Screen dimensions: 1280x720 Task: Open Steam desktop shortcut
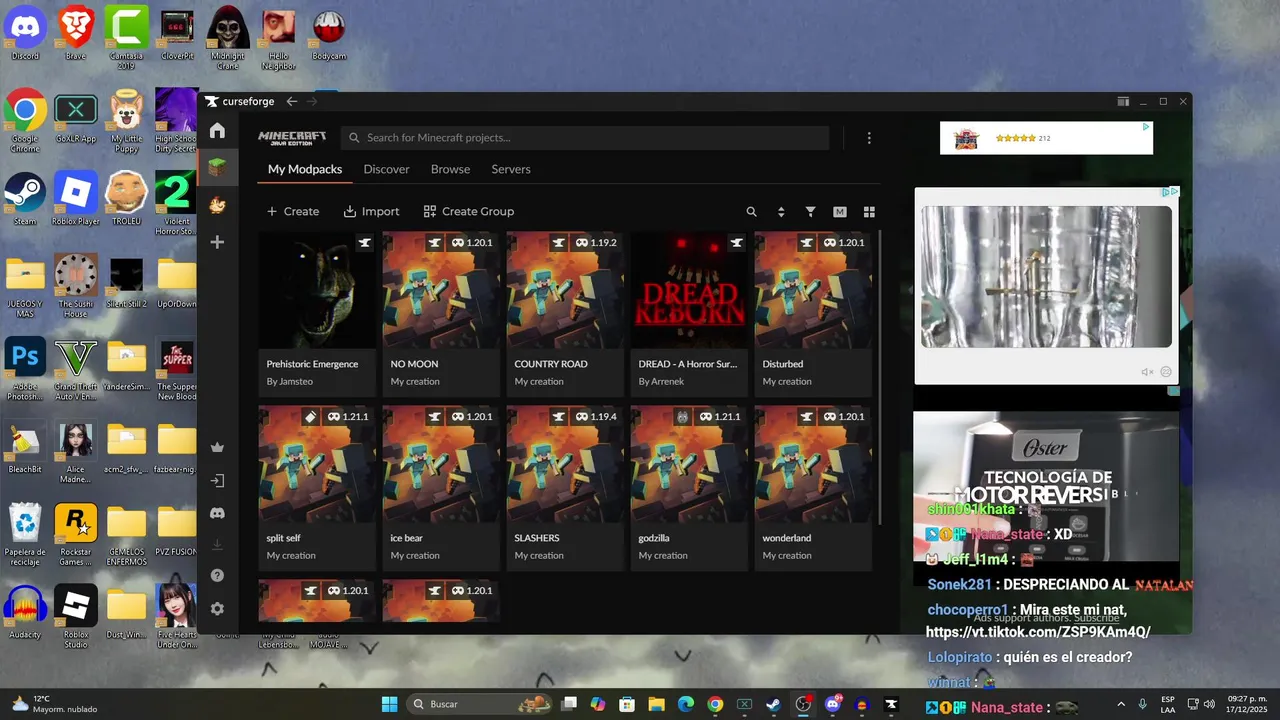25,198
